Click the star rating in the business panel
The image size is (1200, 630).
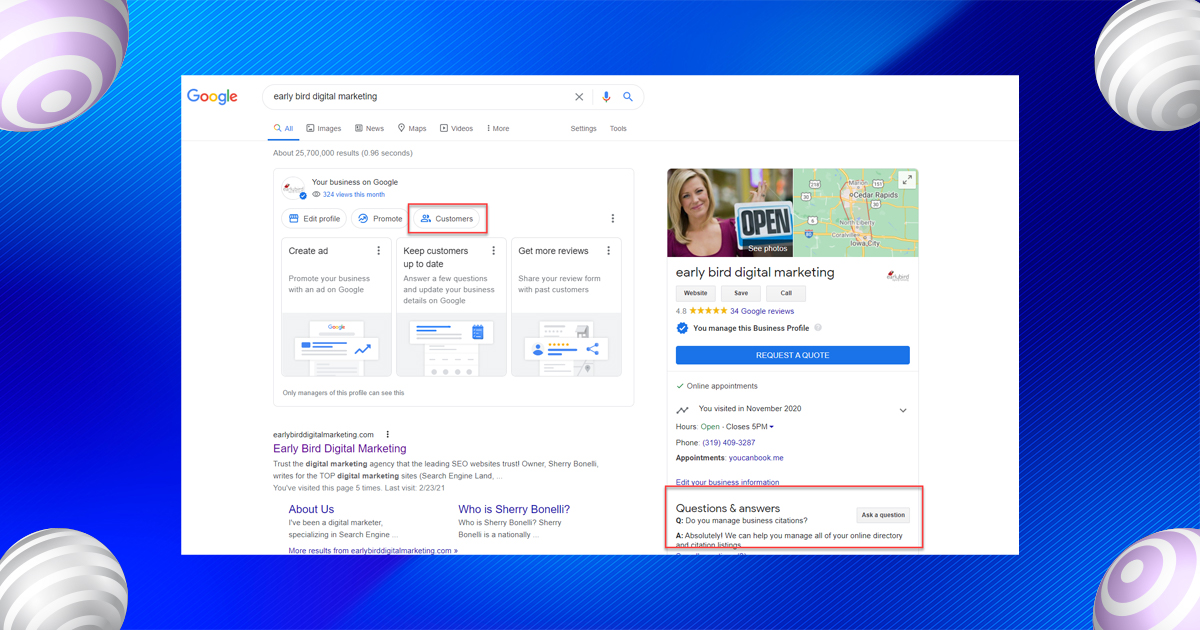[707, 311]
